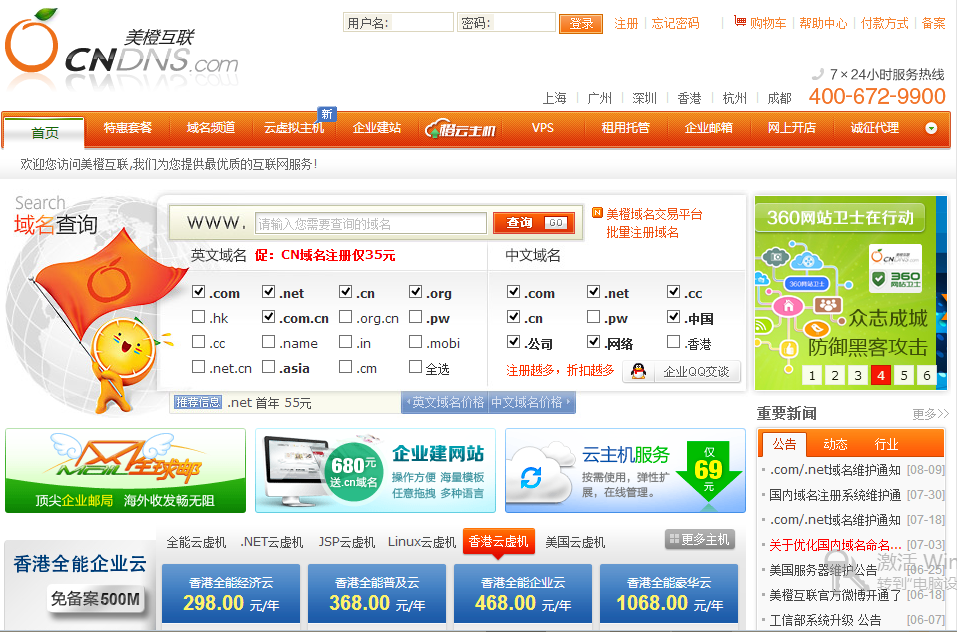Open the 企业建网站 banner
957x632 pixels.
[375, 470]
